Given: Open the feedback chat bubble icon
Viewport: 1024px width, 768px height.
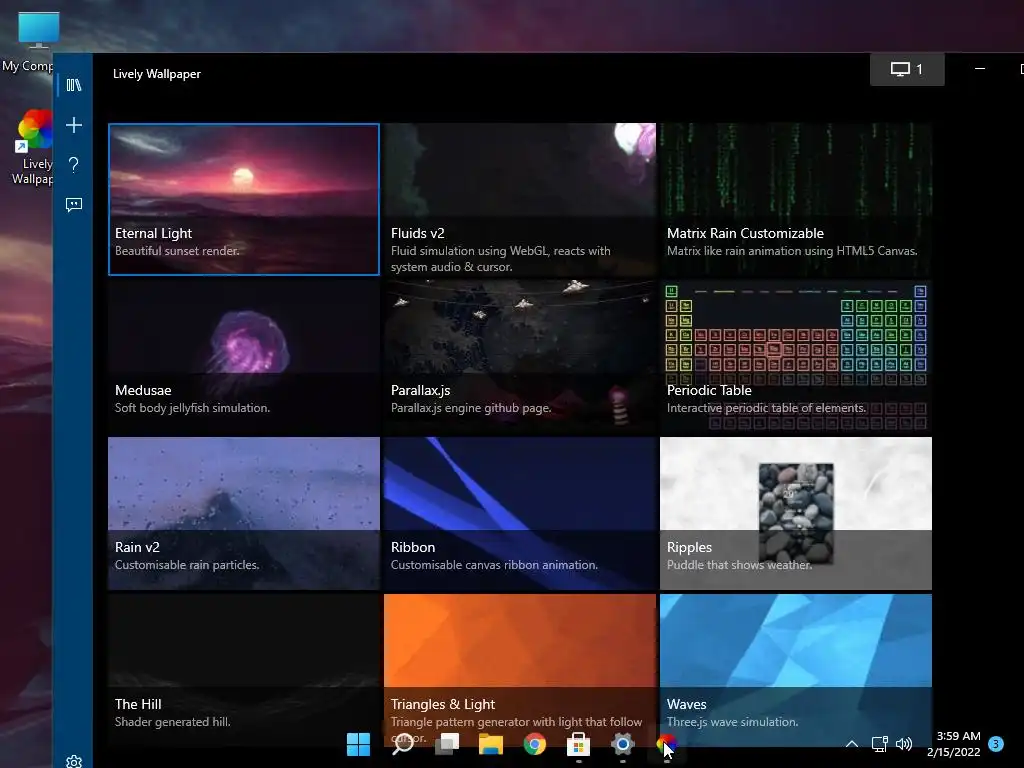Looking at the screenshot, I should [74, 205].
